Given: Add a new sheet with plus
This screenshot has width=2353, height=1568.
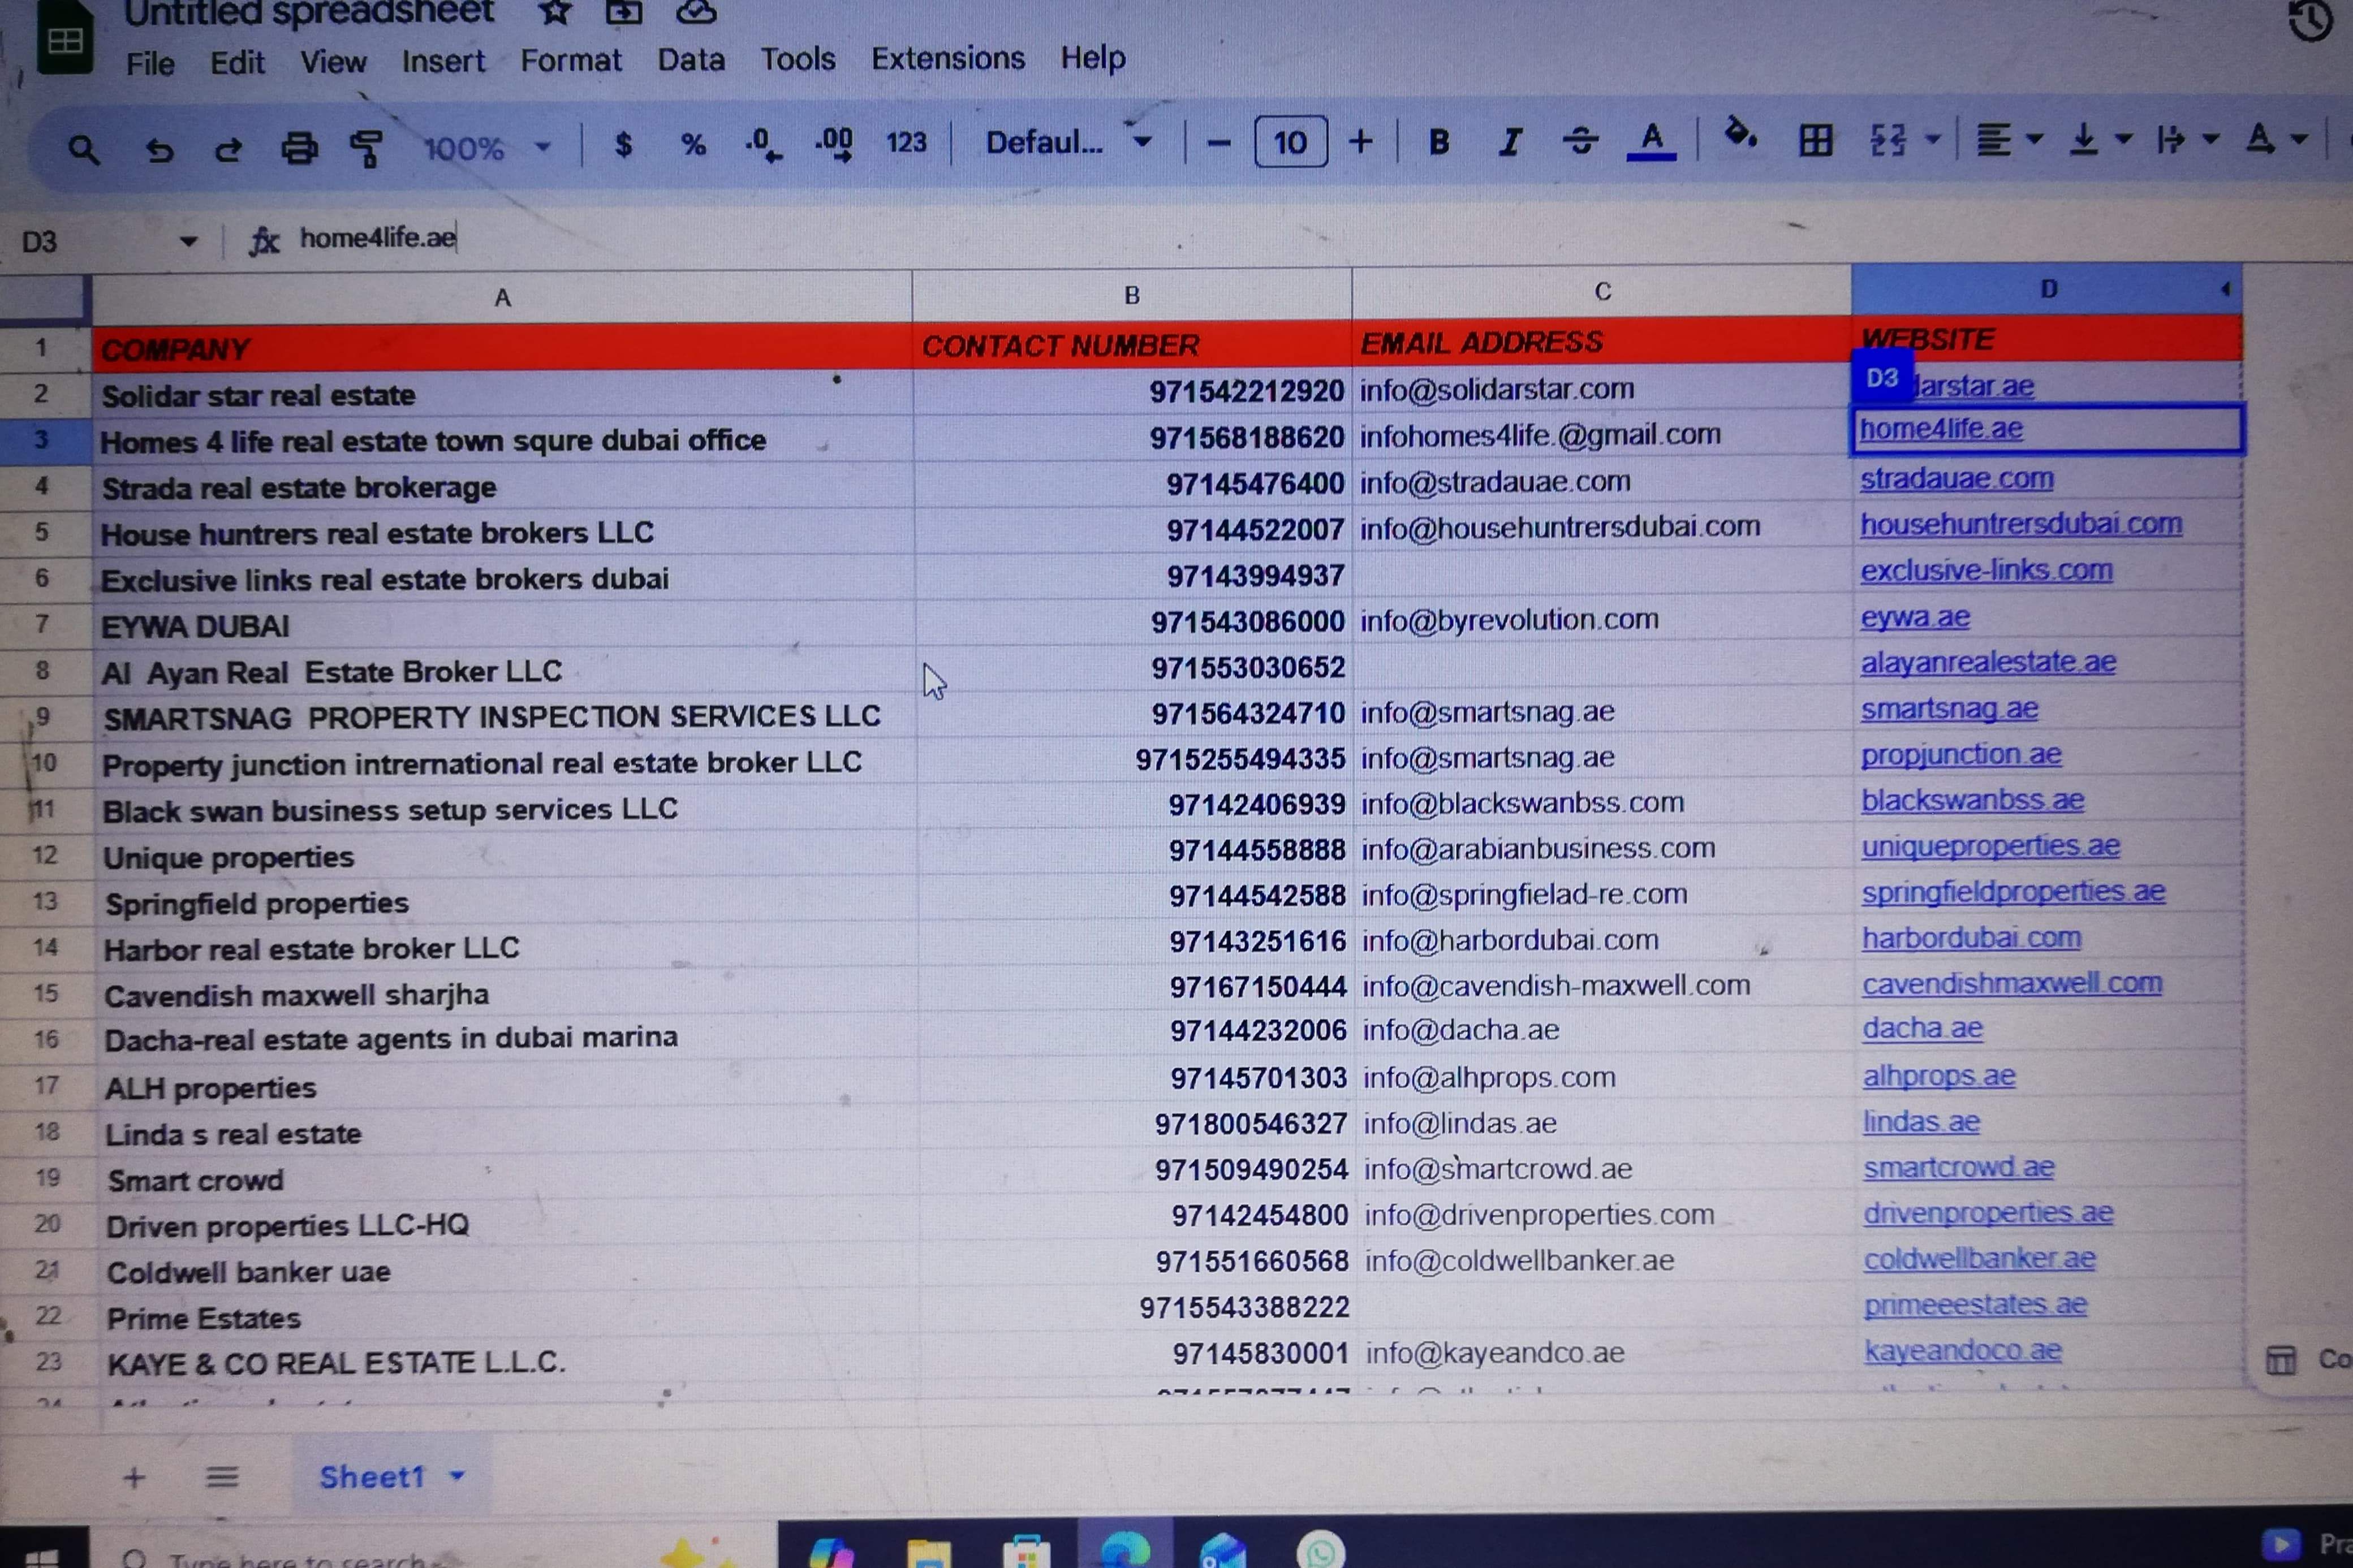Looking at the screenshot, I should 134,1477.
